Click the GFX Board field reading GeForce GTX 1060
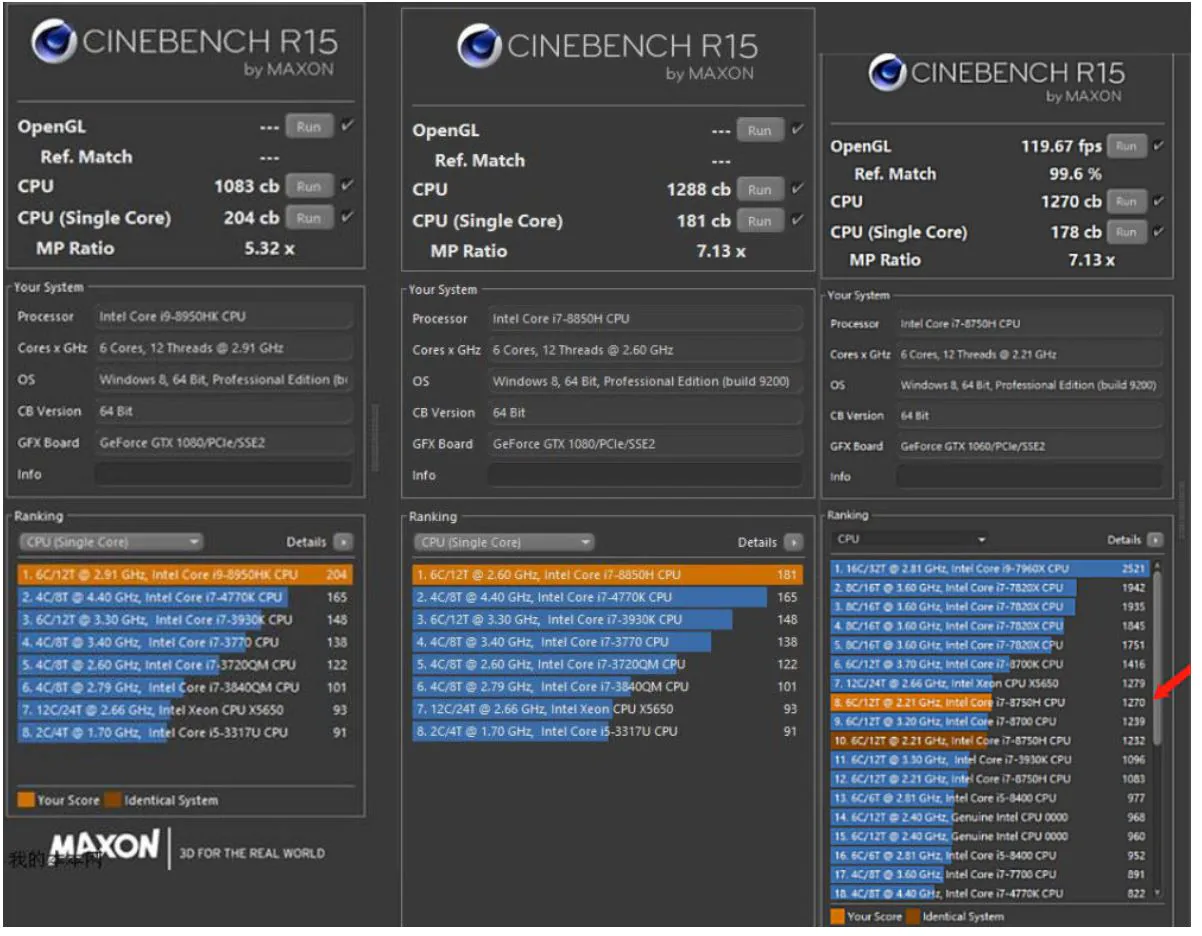Screen dimensions: 1202x936 coord(1029,446)
